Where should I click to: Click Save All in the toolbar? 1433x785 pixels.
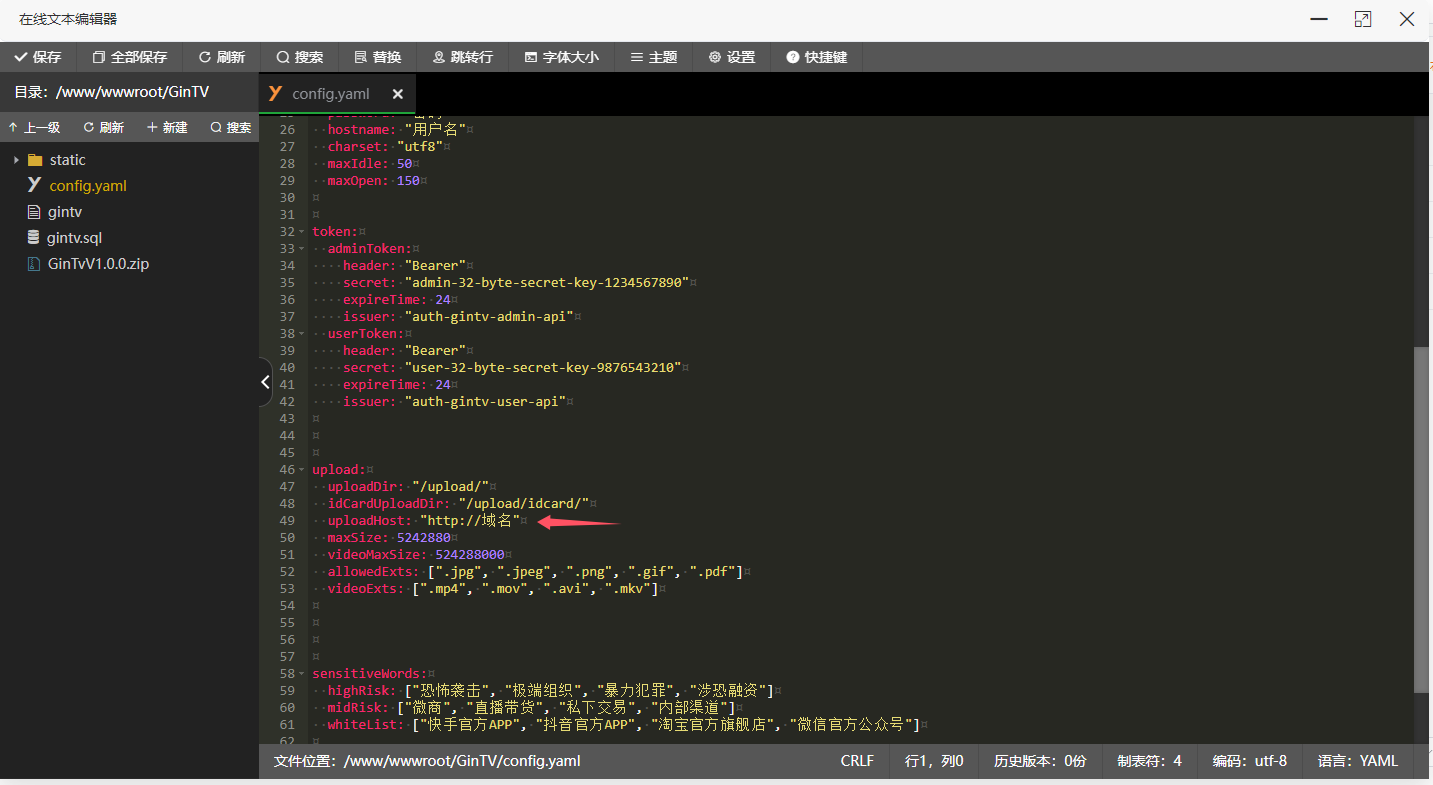[x=129, y=57]
